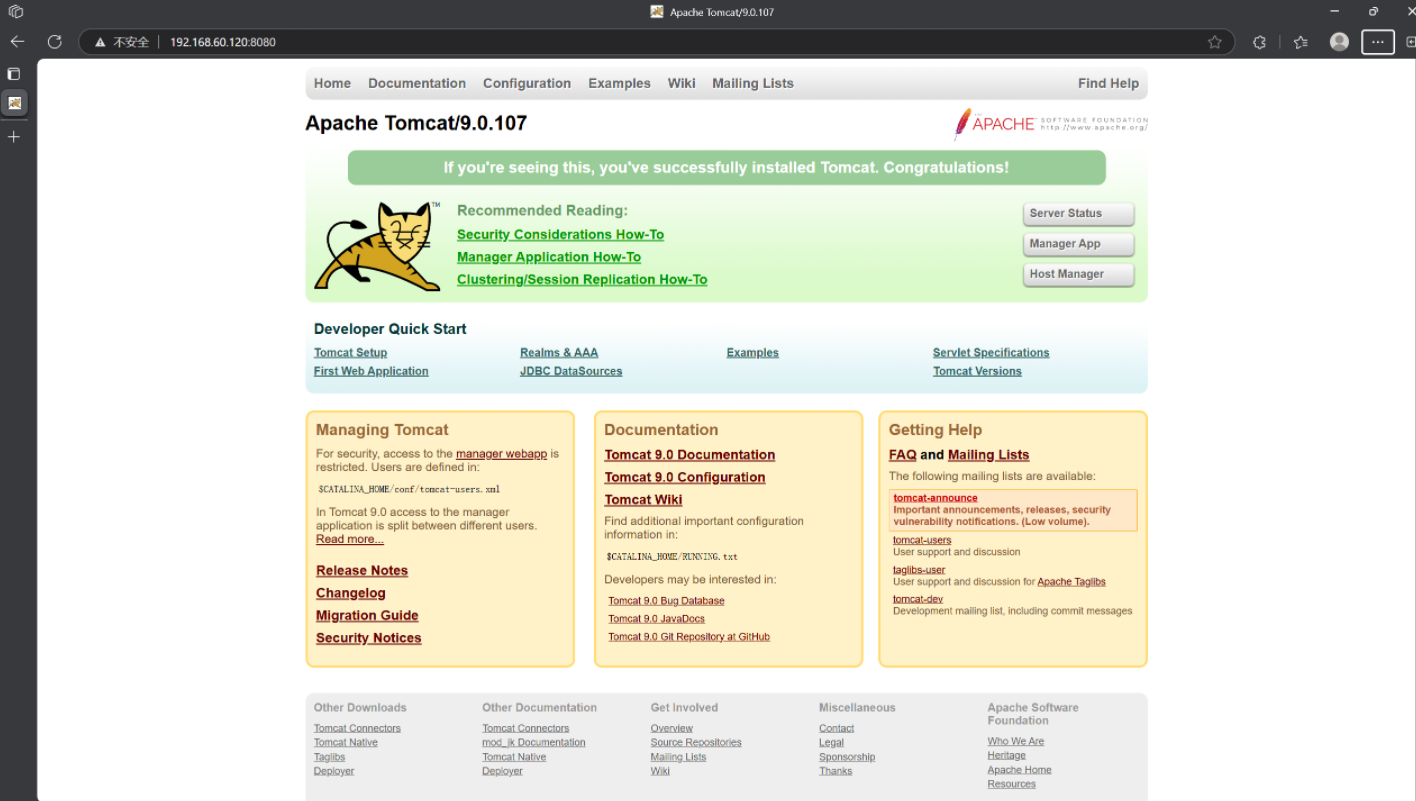Open Tomcat 9.0 Configuration link

[685, 478]
